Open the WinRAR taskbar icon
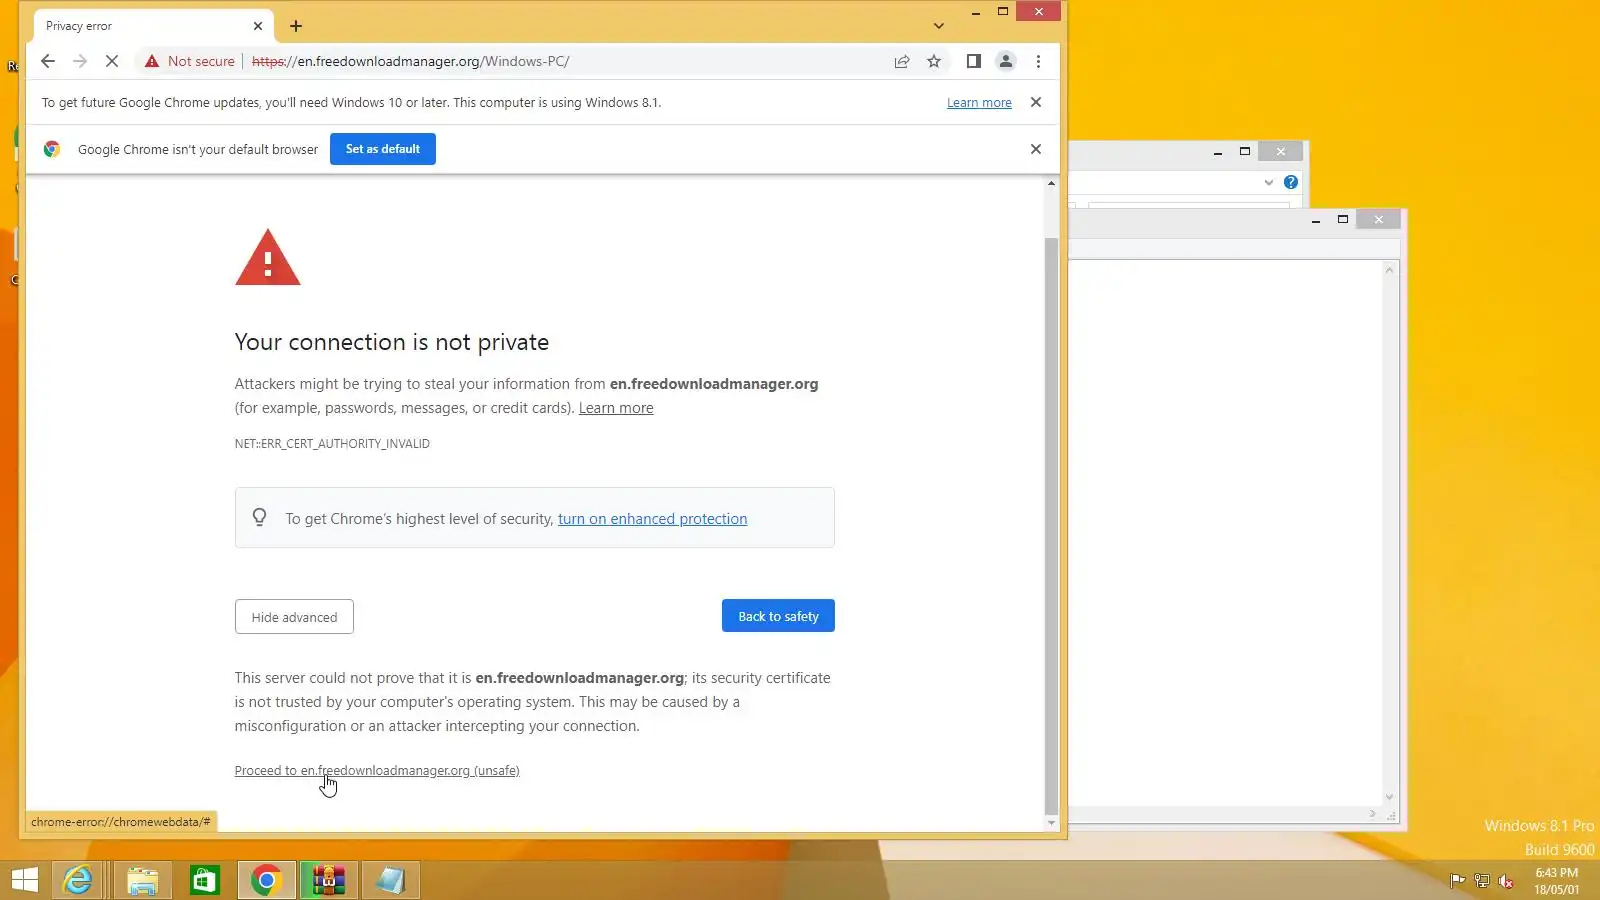Image resolution: width=1600 pixels, height=900 pixels. [x=328, y=880]
